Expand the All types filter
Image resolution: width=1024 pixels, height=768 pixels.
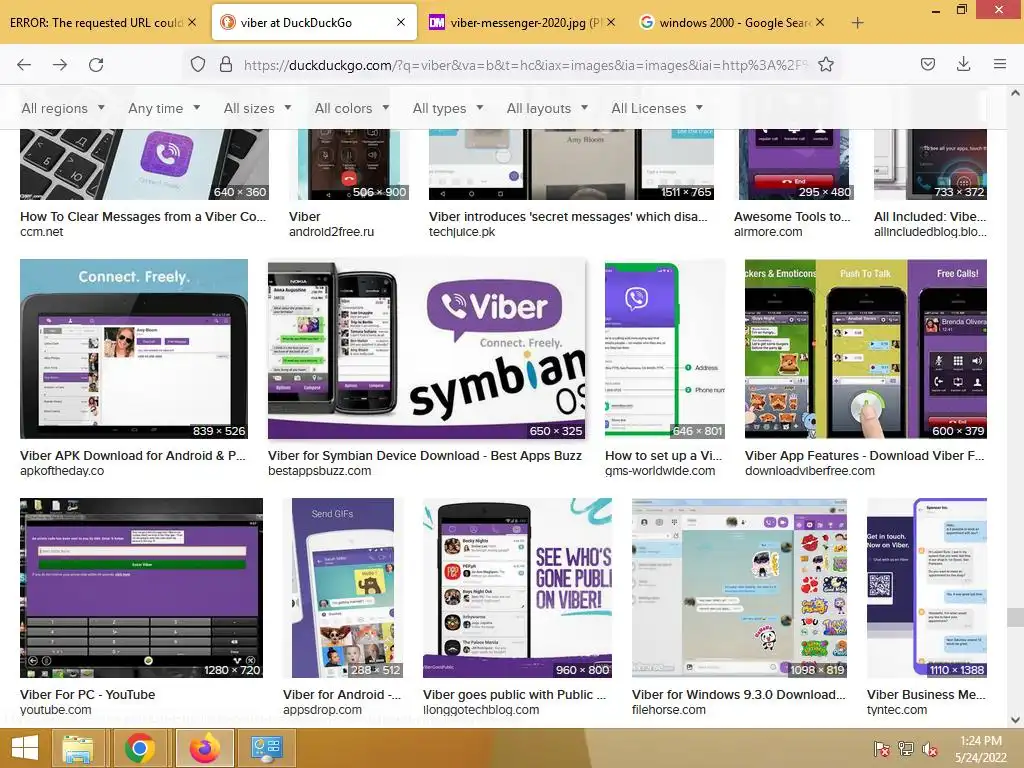coord(448,108)
